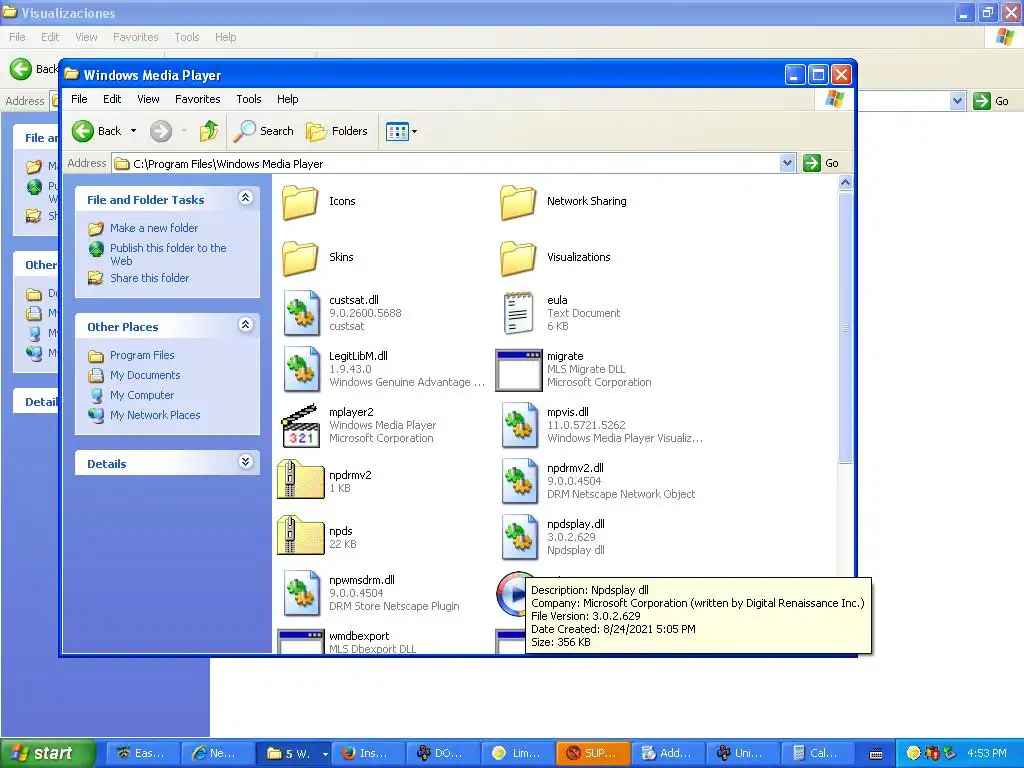Image resolution: width=1024 pixels, height=768 pixels.
Task: Open the Favorites menu in Windows Media Player window
Action: [198, 99]
